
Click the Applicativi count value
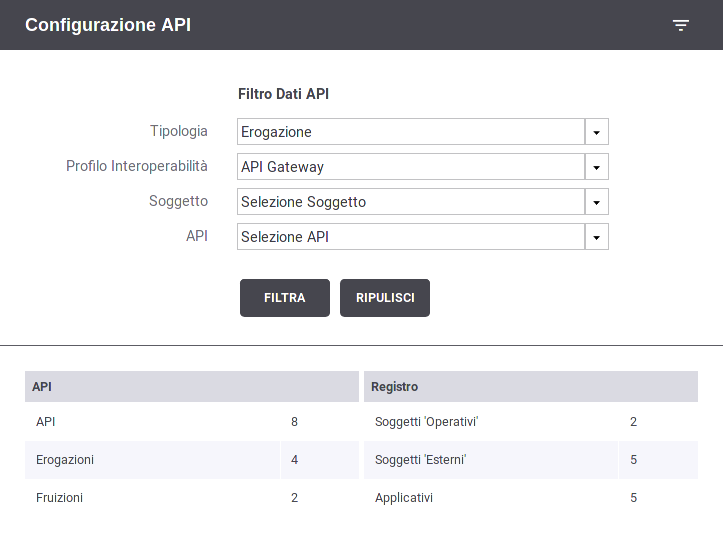pyautogui.click(x=634, y=498)
